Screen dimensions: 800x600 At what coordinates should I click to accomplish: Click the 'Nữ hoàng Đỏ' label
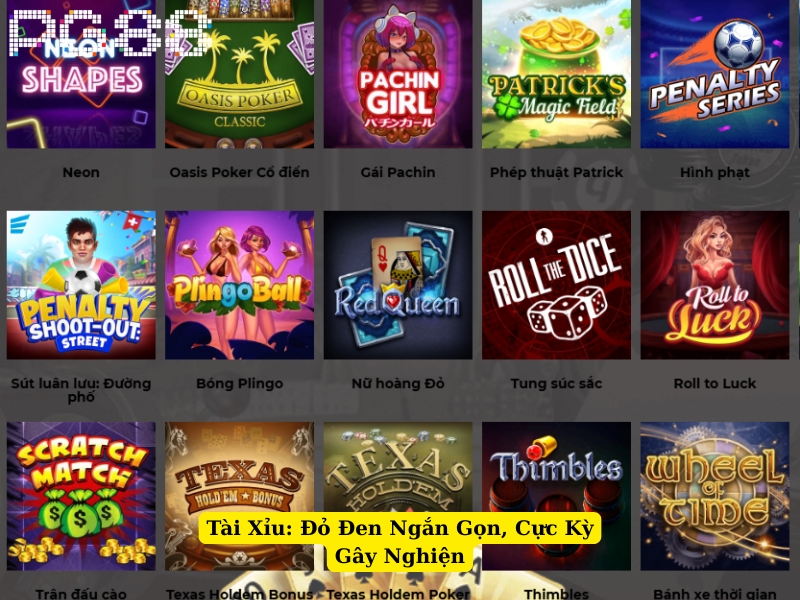(x=398, y=384)
